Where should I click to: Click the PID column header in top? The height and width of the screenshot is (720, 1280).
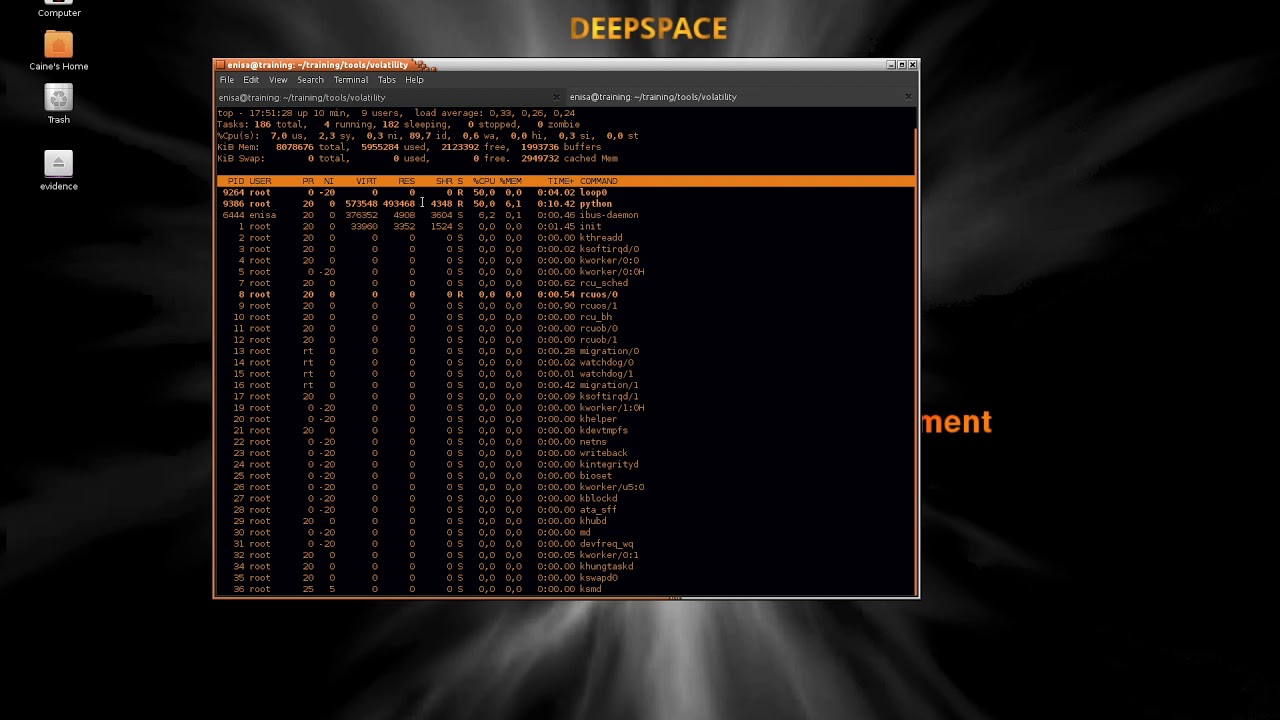(x=236, y=181)
